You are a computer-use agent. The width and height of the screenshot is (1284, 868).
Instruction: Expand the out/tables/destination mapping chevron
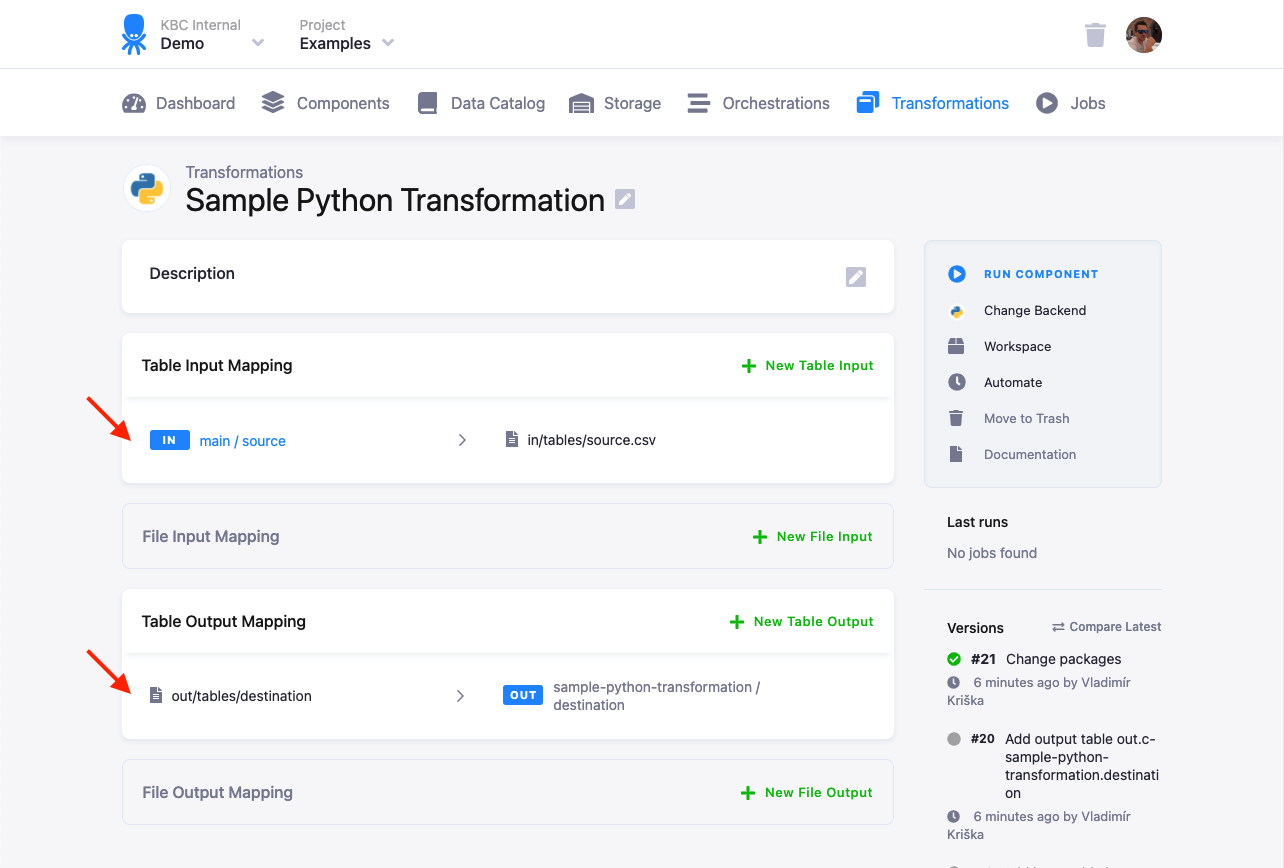pos(460,696)
